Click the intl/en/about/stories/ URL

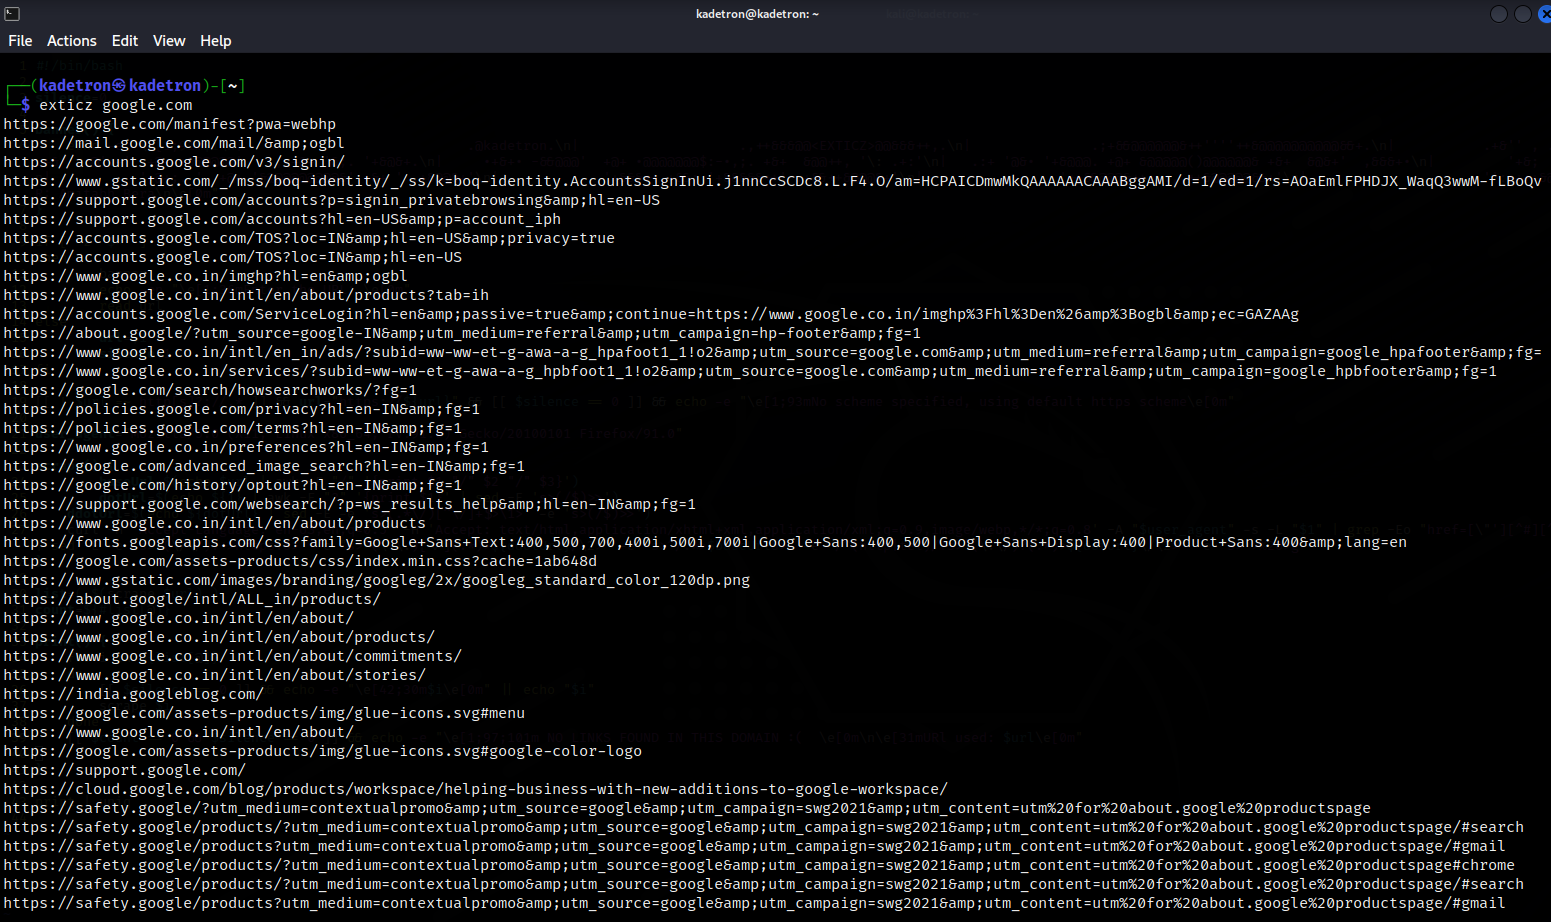(x=215, y=675)
